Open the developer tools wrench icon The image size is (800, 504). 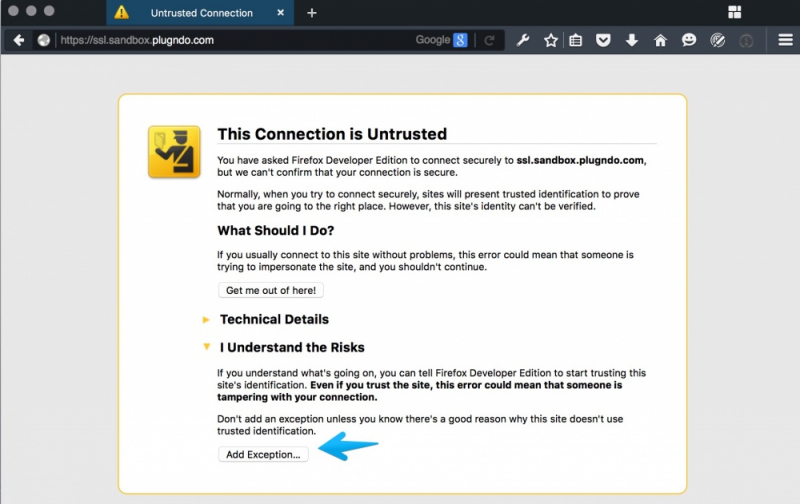(523, 41)
